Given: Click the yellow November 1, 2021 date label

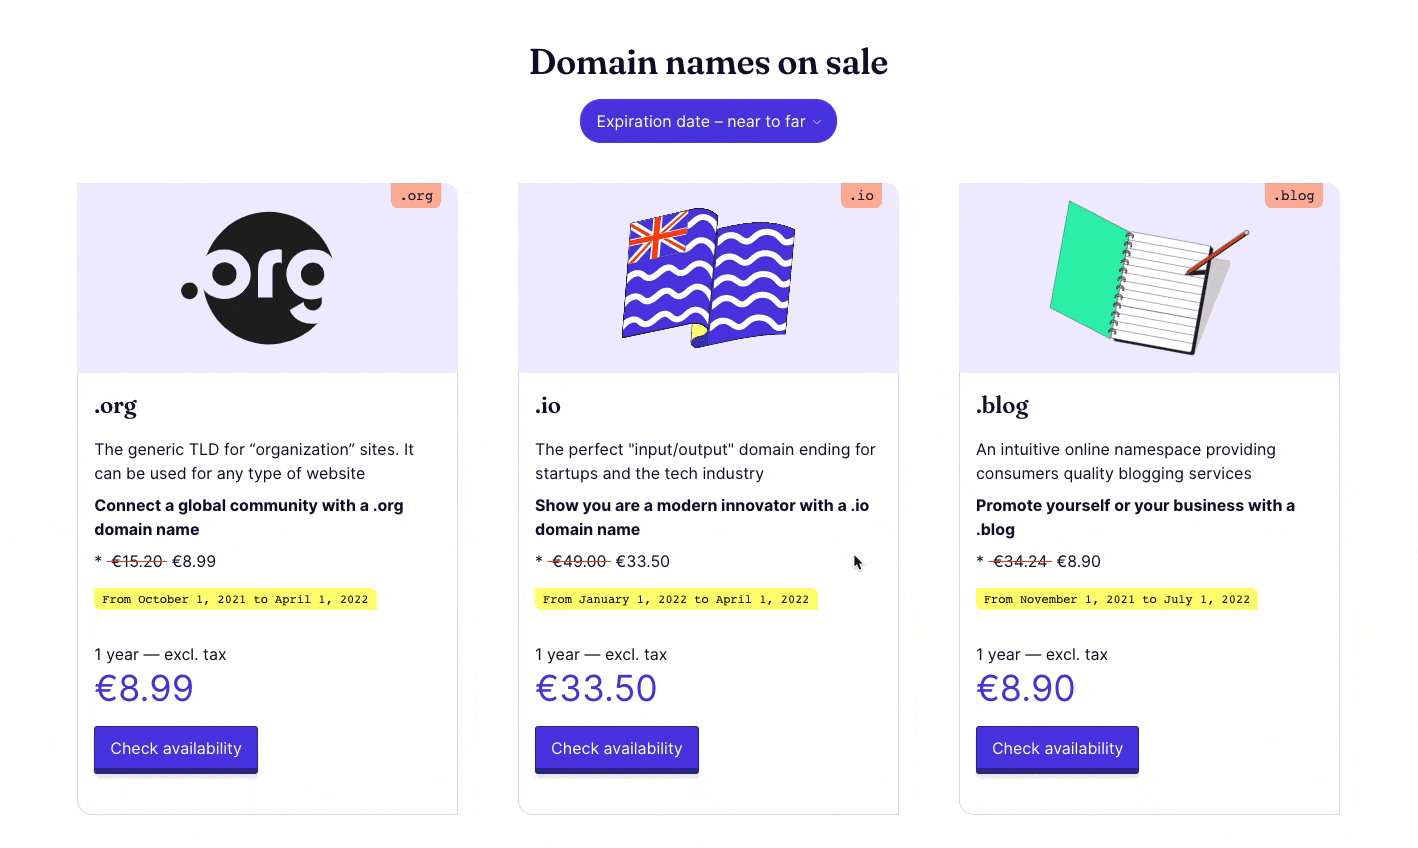Looking at the screenshot, I should coord(1116,600).
